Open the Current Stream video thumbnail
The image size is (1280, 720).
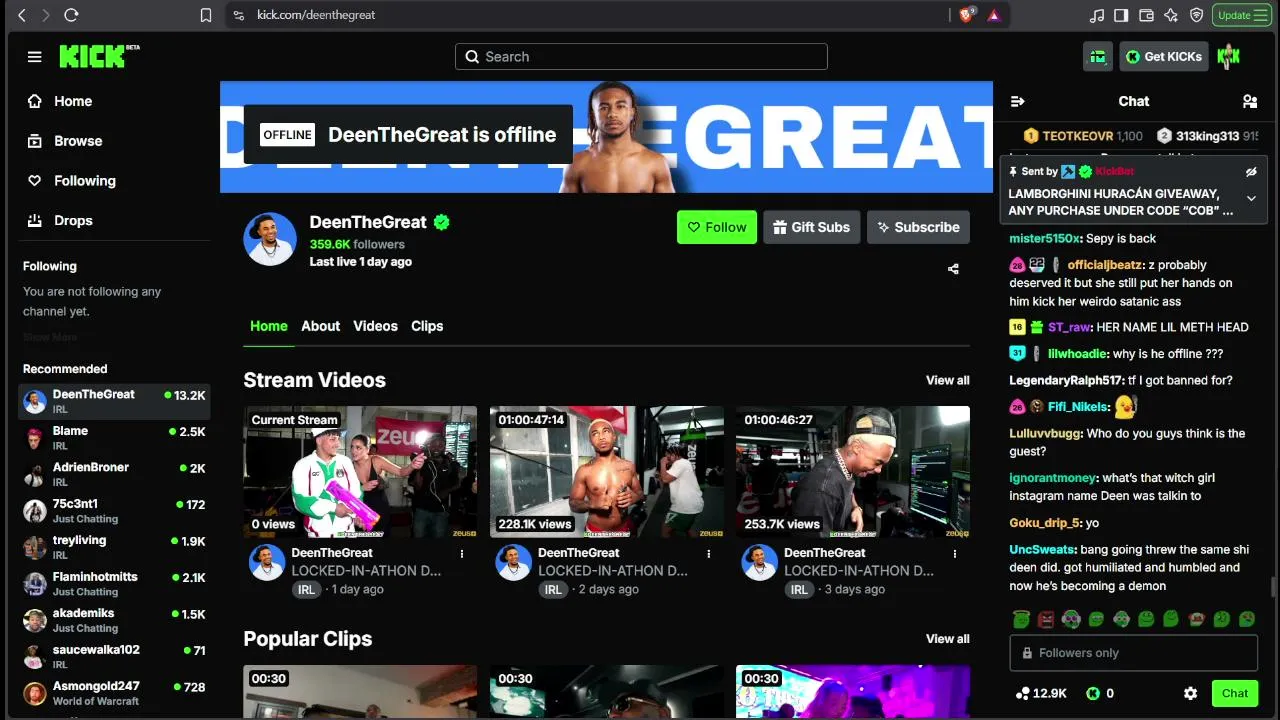coord(360,472)
